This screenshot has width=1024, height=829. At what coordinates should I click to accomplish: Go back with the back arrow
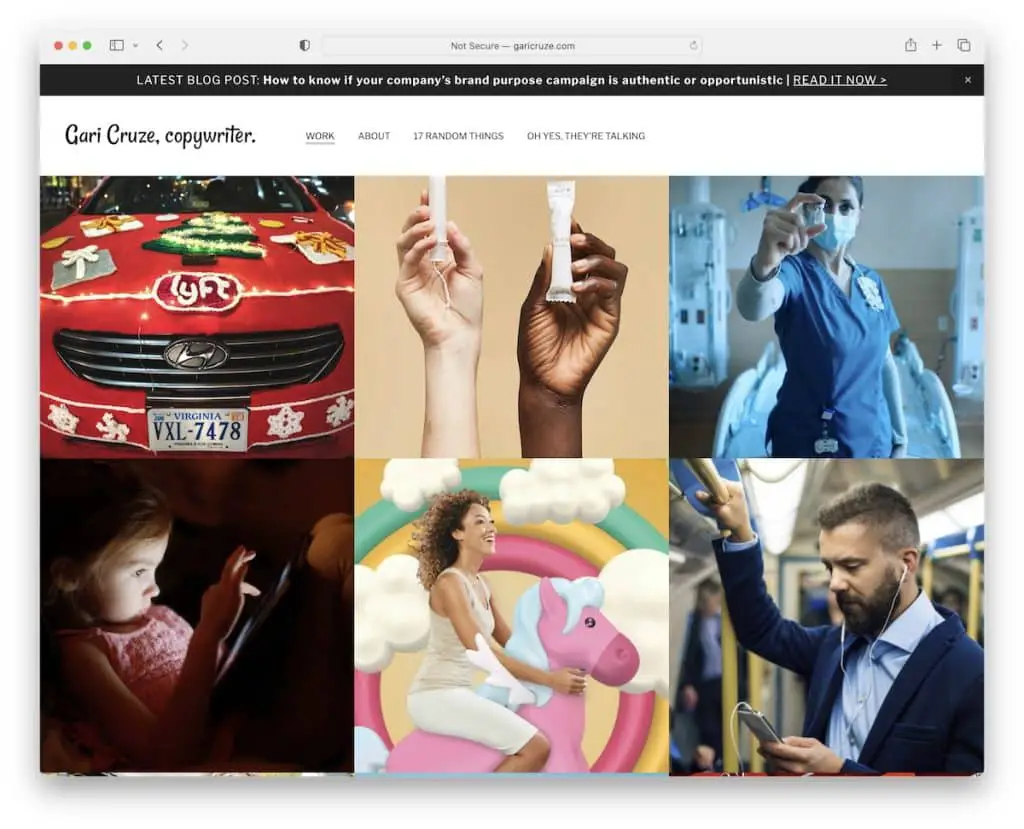coord(159,45)
